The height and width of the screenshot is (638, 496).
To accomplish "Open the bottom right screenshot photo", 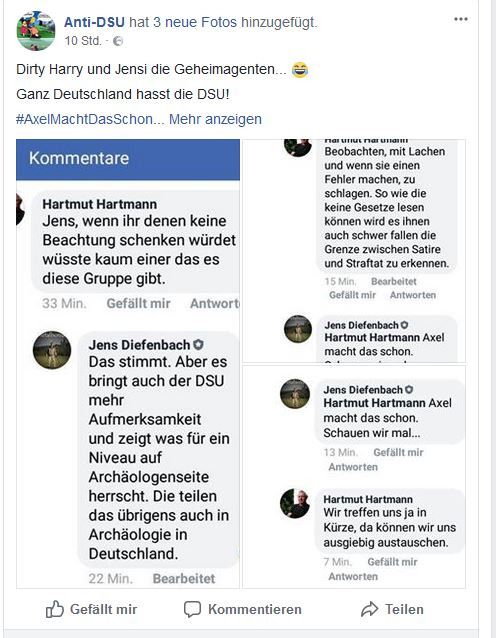I will 354,476.
